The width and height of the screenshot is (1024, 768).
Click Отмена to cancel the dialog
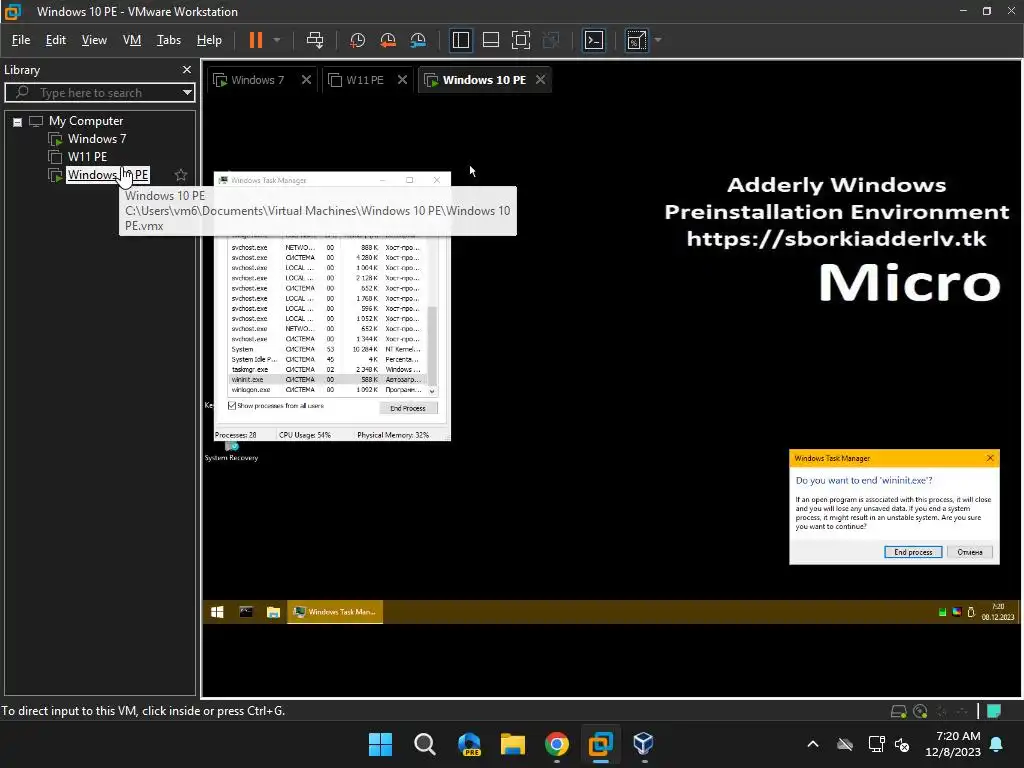[x=970, y=552]
